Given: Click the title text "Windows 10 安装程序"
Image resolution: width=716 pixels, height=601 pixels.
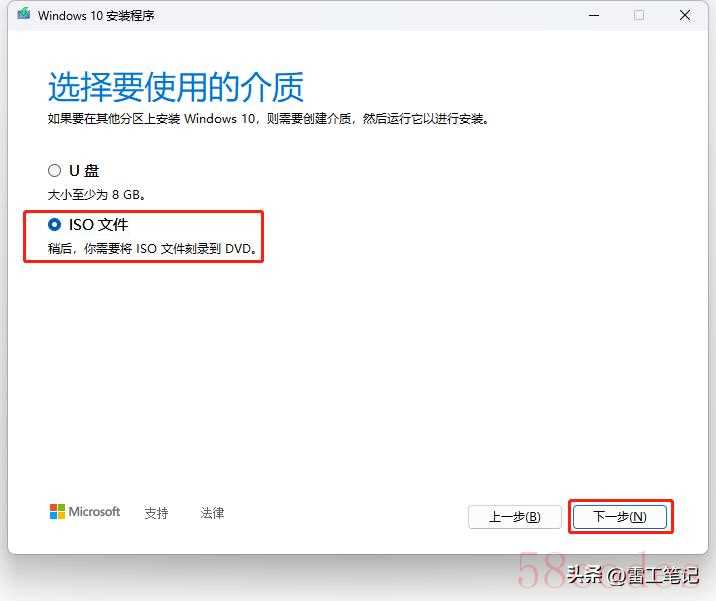Looking at the screenshot, I should point(96,16).
